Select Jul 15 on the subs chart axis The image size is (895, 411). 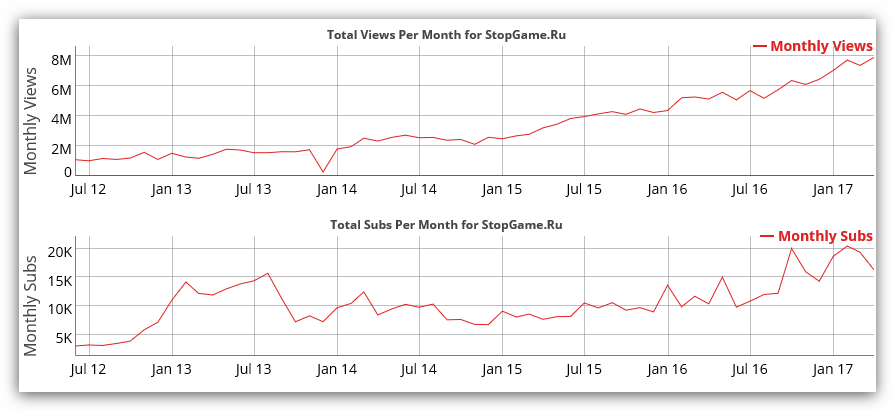tap(584, 369)
